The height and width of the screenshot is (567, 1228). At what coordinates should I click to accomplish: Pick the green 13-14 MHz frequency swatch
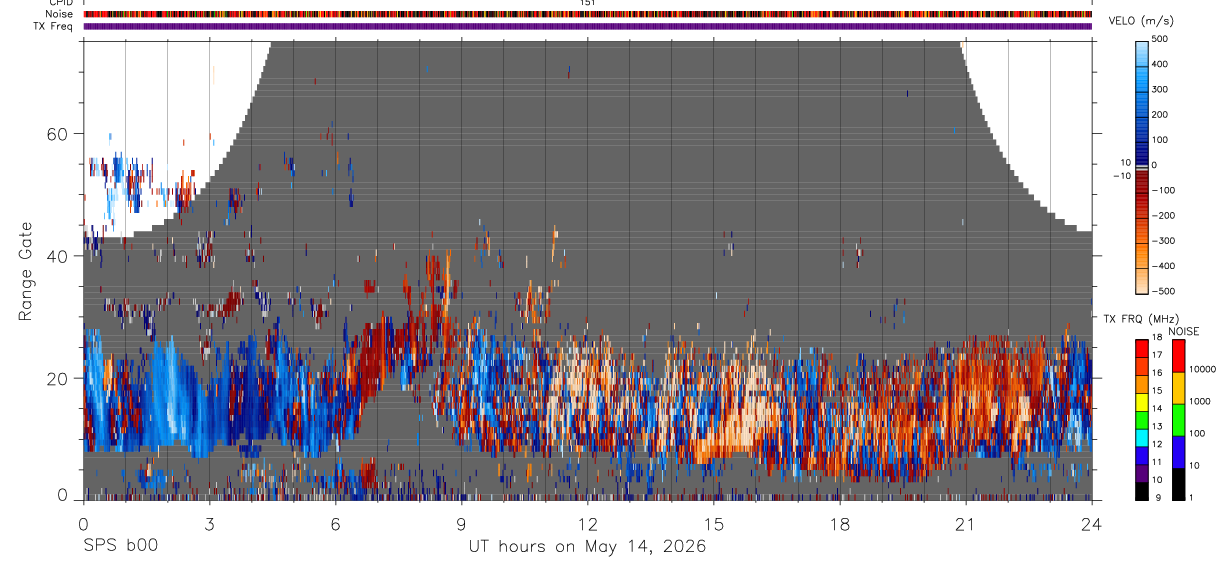tap(1143, 420)
